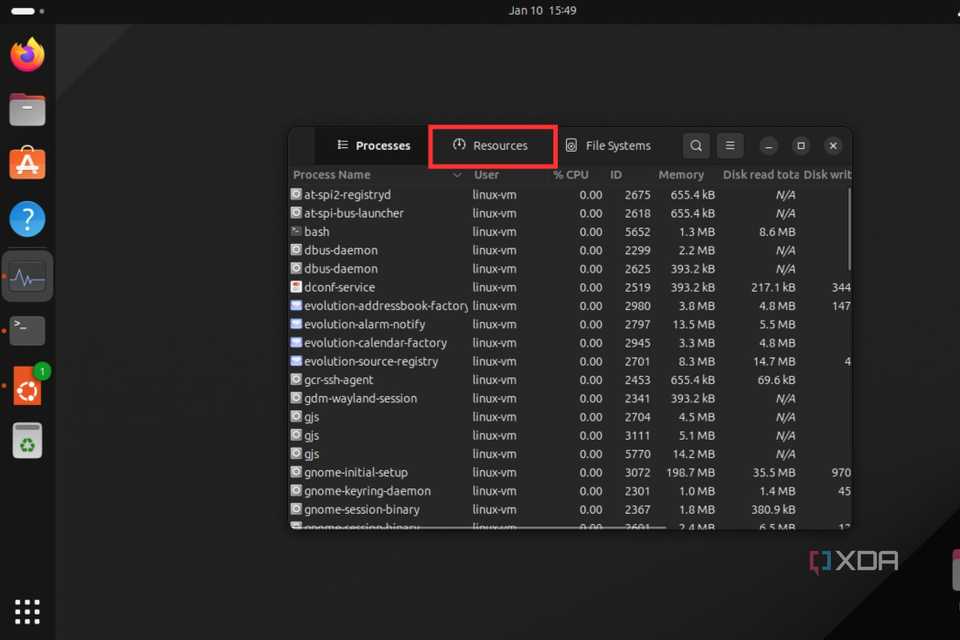Click the Software Updater dock icon
This screenshot has height=640, width=960.
coord(27,385)
